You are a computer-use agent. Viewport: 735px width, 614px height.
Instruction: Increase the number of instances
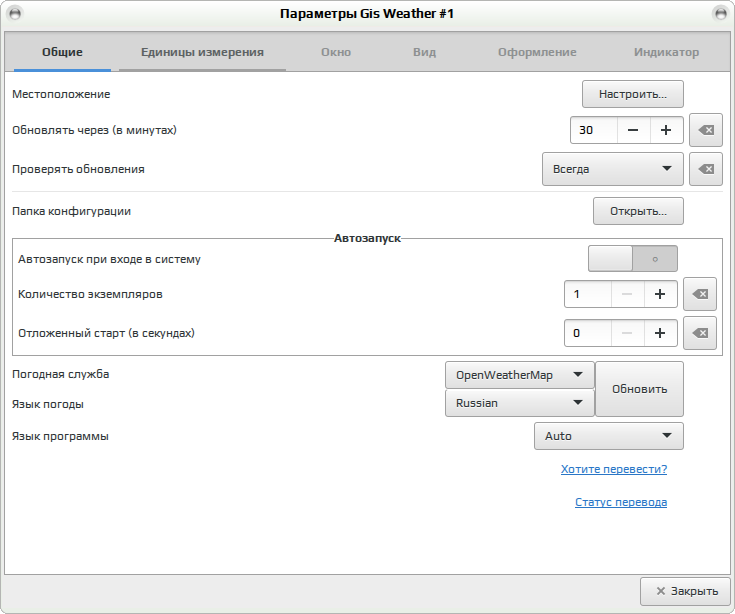tap(660, 294)
